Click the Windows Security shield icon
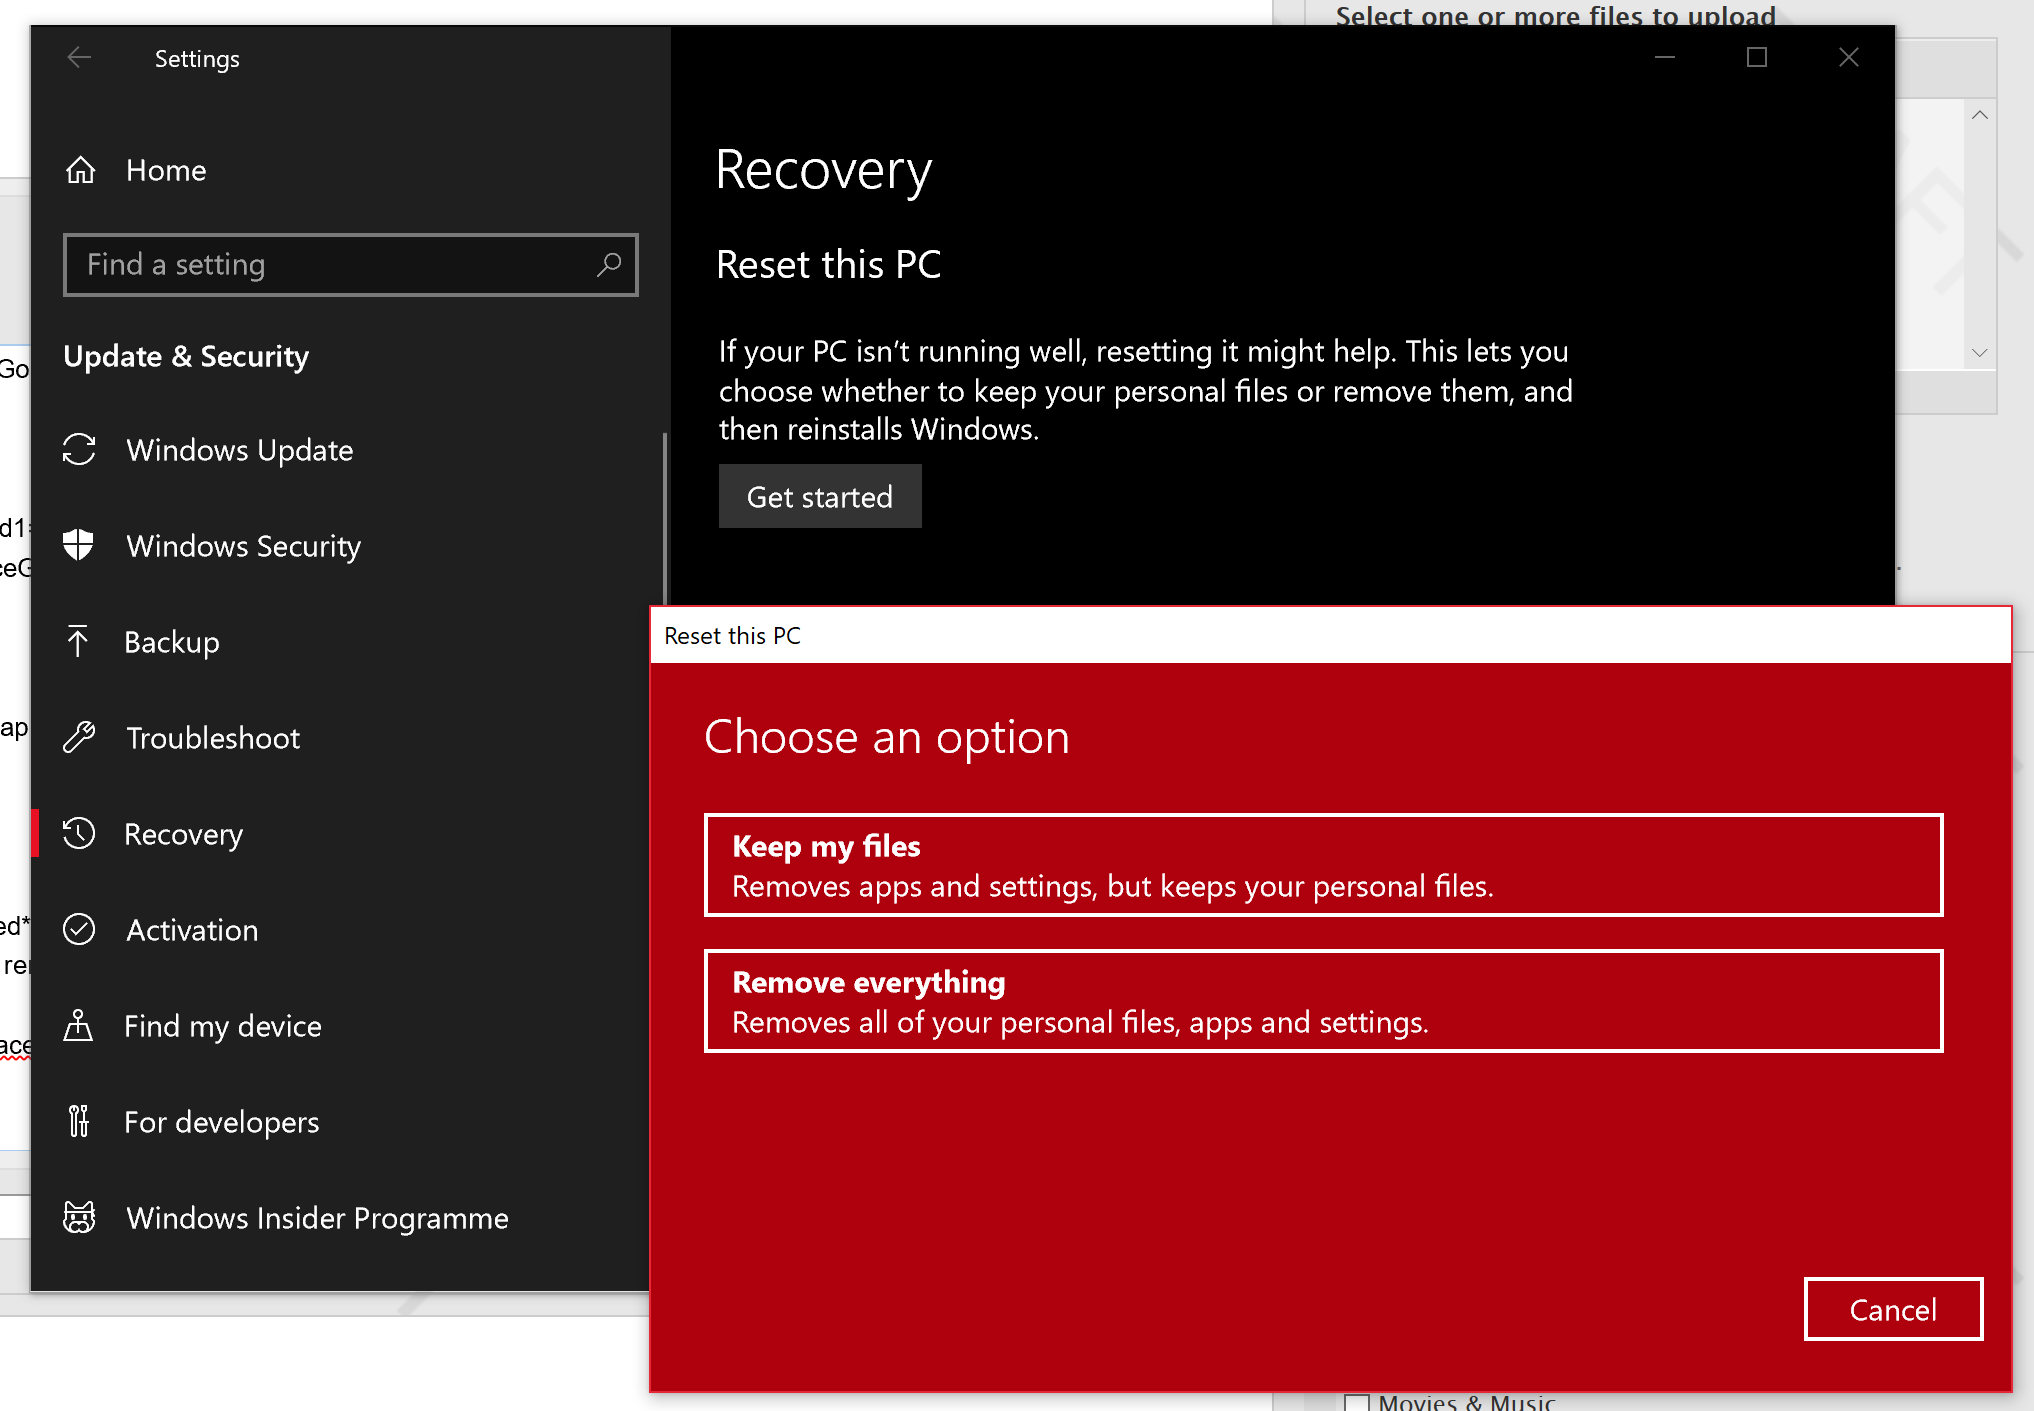 tap(80, 546)
